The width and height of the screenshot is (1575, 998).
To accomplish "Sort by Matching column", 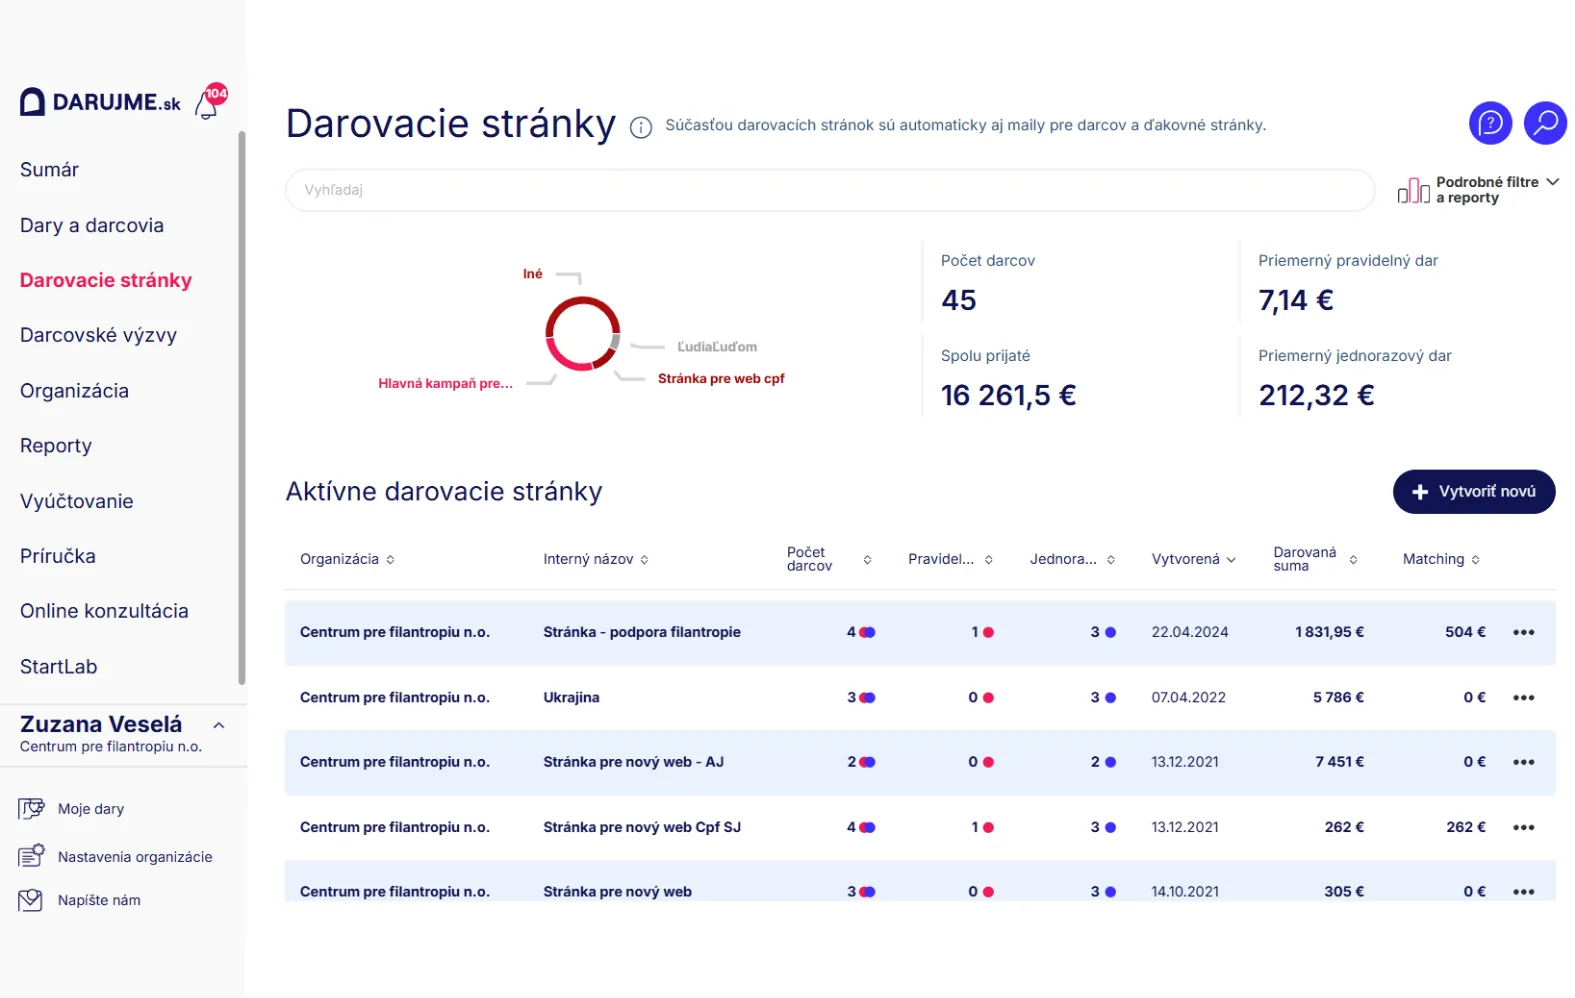I will coord(1441,559).
